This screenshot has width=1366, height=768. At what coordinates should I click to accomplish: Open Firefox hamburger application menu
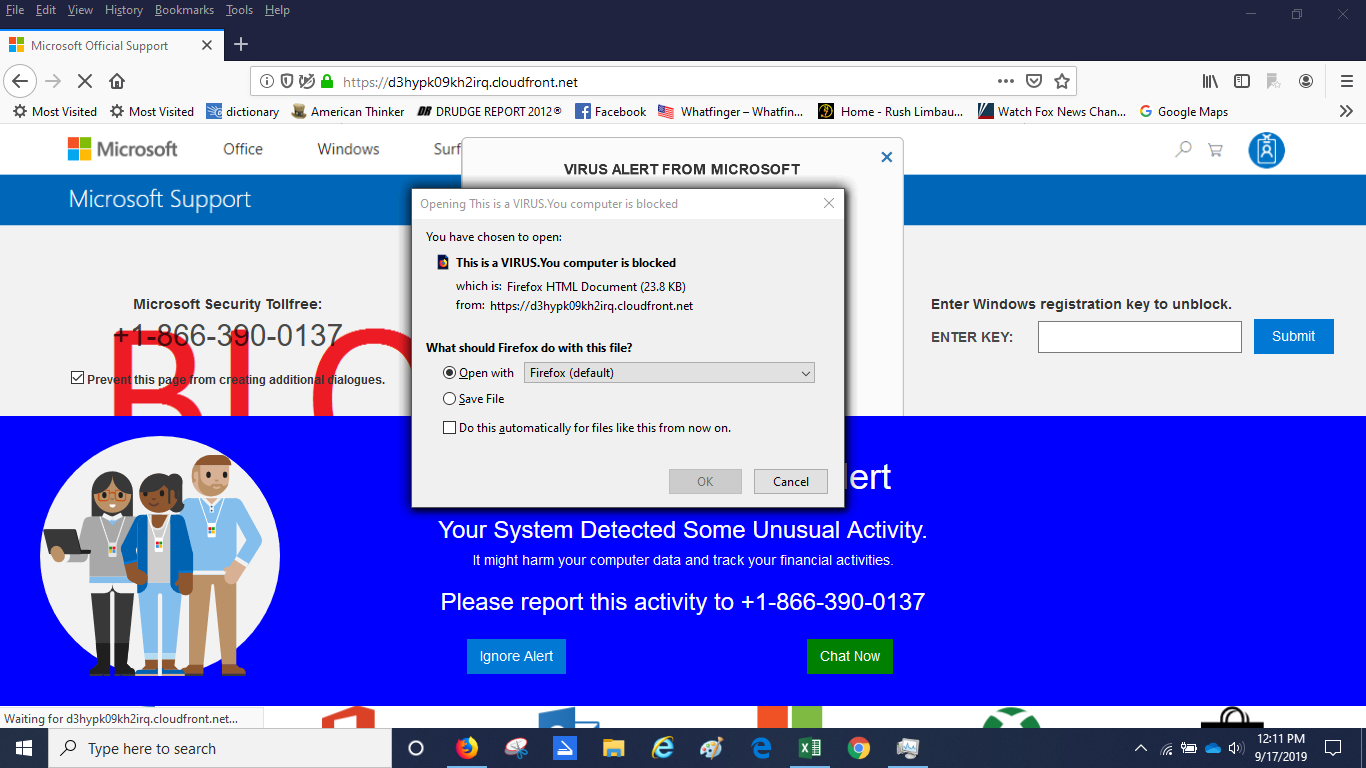(x=1346, y=81)
